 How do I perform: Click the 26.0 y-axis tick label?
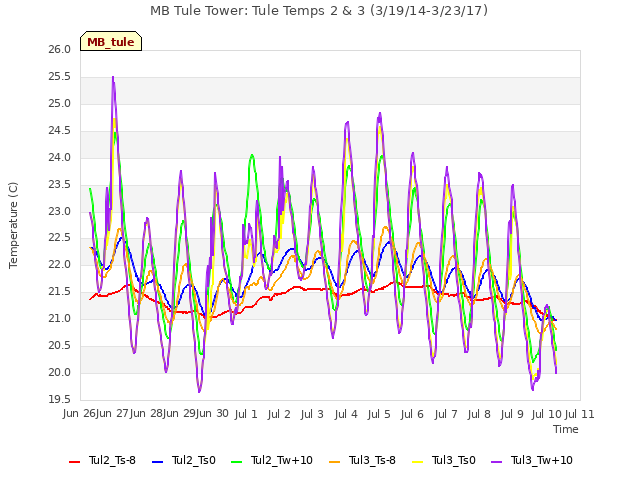coord(60,50)
